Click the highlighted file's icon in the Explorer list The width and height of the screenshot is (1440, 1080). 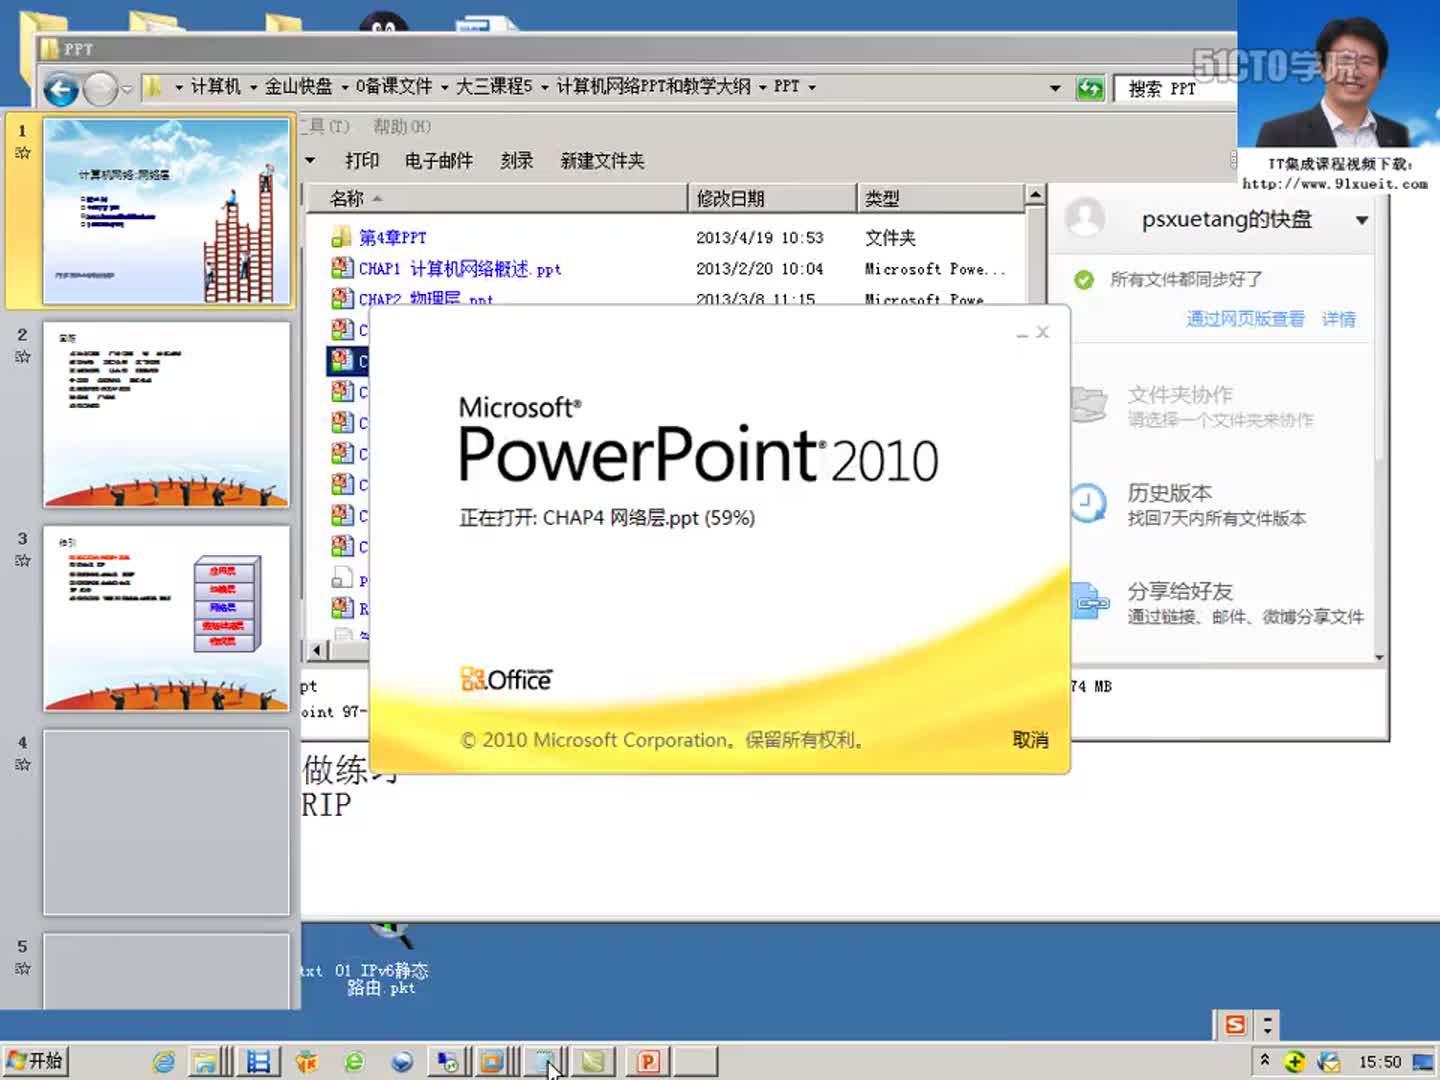342,360
